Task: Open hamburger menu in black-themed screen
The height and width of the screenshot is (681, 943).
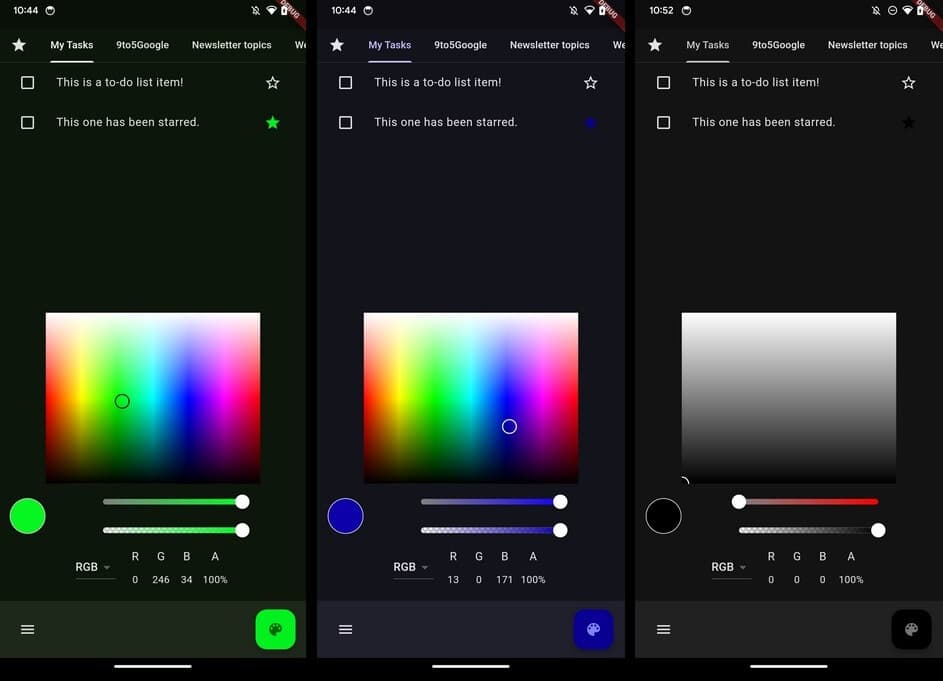Action: pyautogui.click(x=663, y=630)
